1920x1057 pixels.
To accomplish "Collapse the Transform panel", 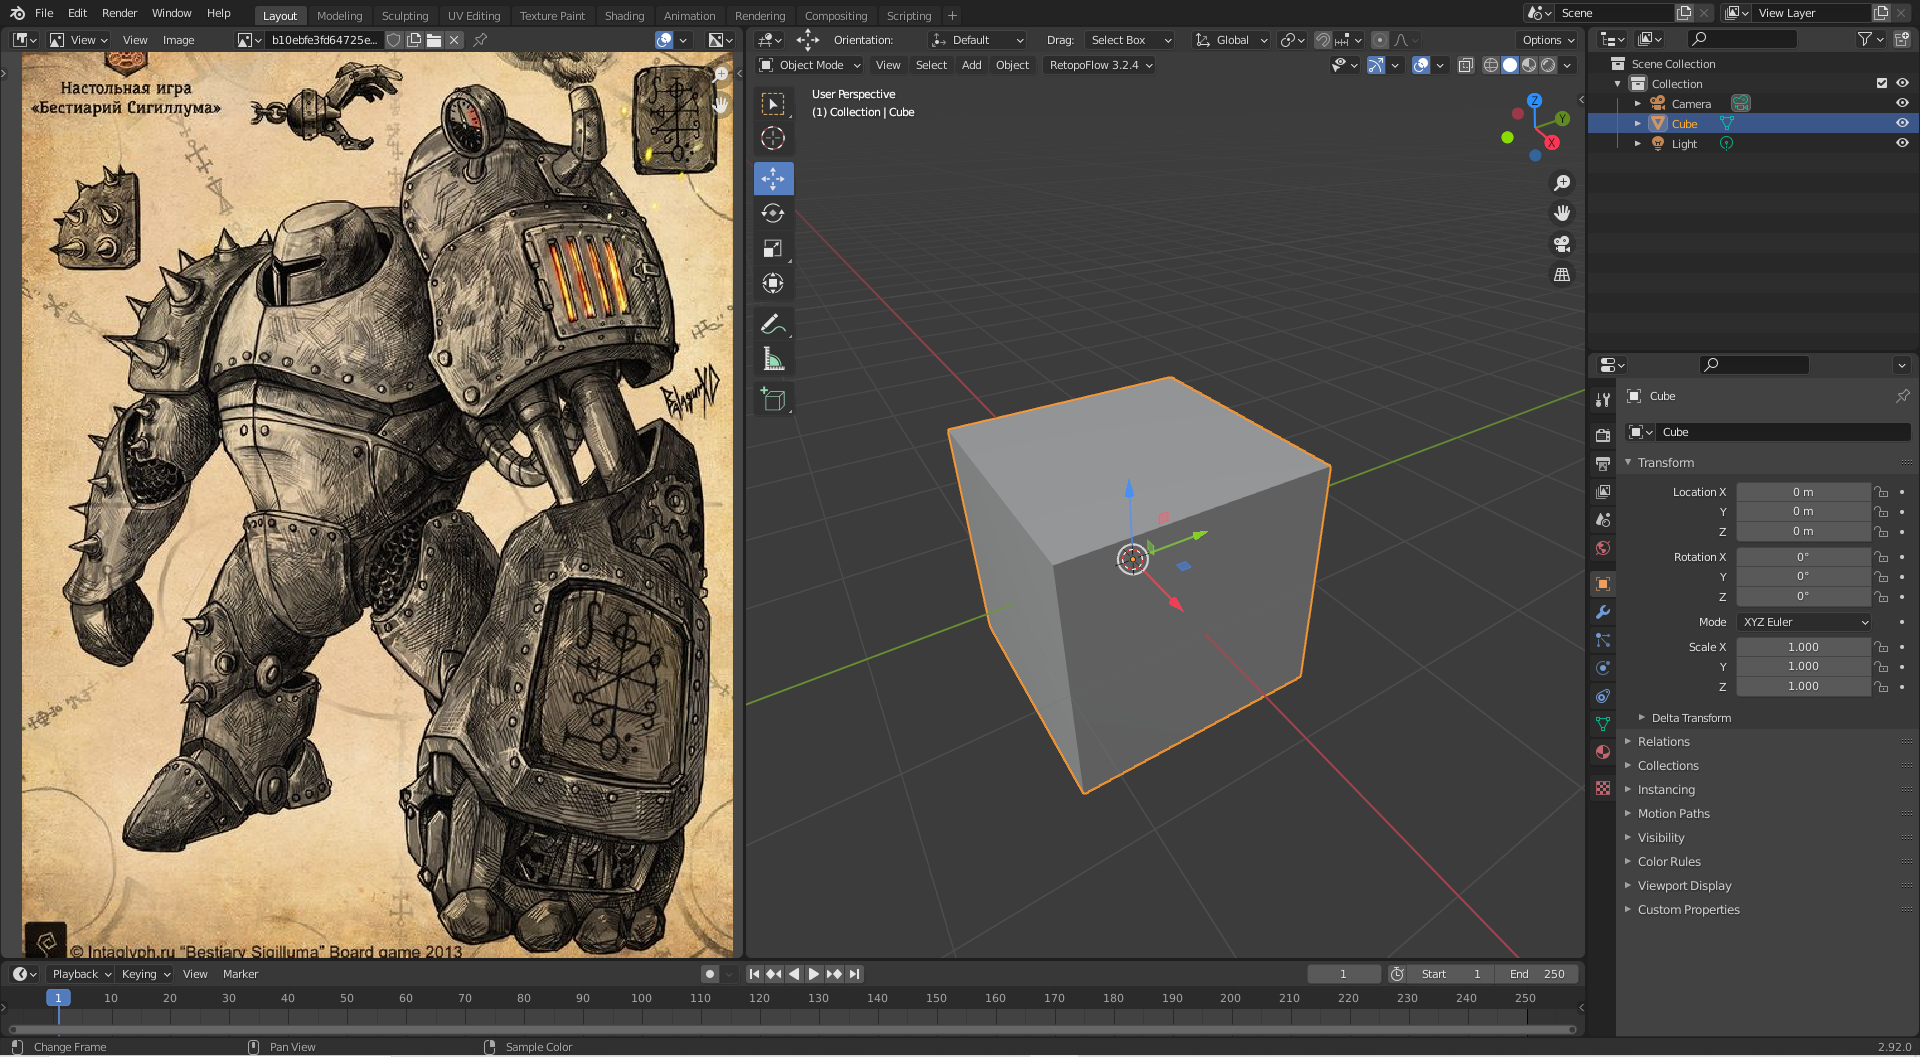I will (x=1665, y=463).
